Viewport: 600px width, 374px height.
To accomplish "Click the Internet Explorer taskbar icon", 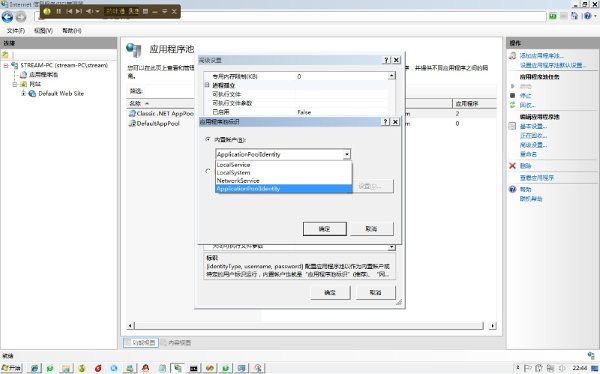I will [34, 368].
